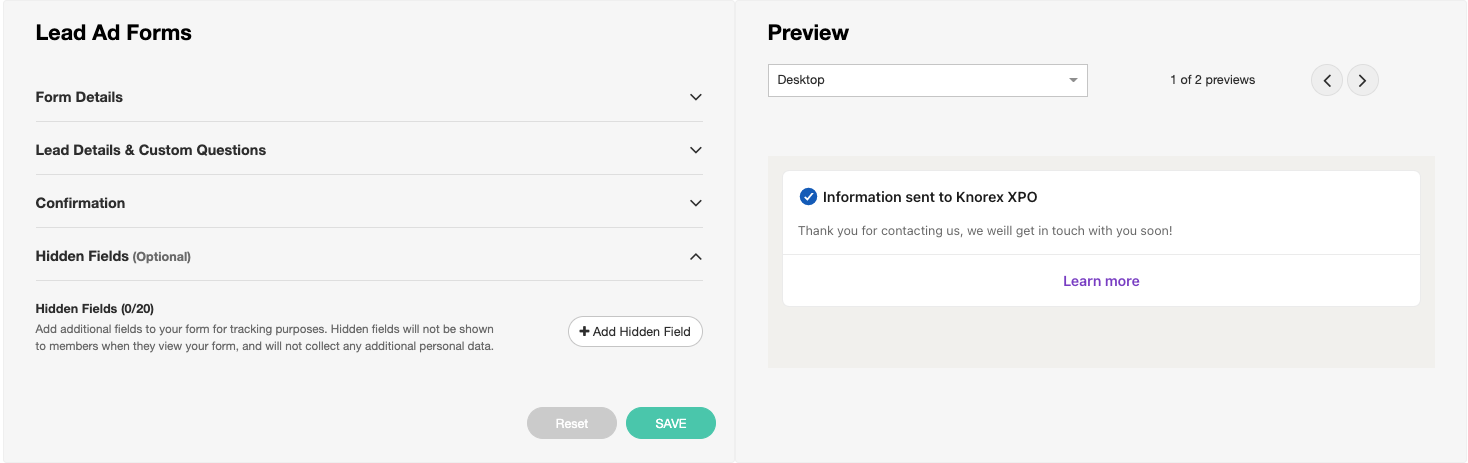Select the Confirmation section heading
1468x463 pixels.
[x=80, y=203]
